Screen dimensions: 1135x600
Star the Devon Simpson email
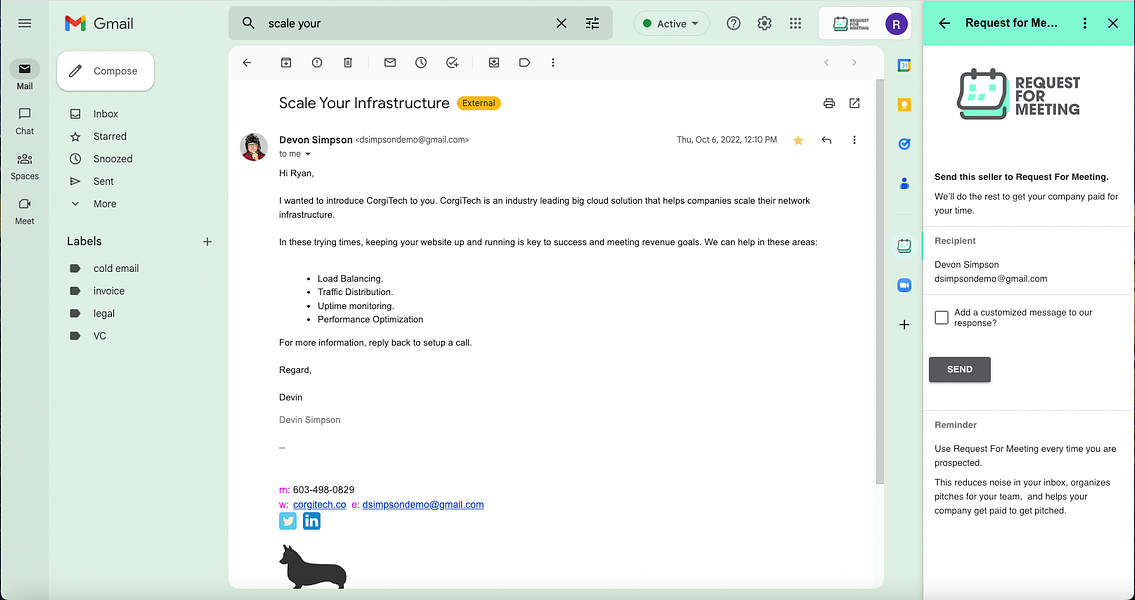(798, 140)
